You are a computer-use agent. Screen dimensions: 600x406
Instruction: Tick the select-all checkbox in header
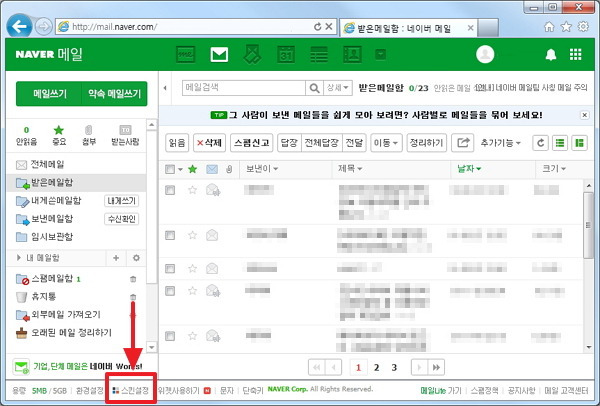170,169
